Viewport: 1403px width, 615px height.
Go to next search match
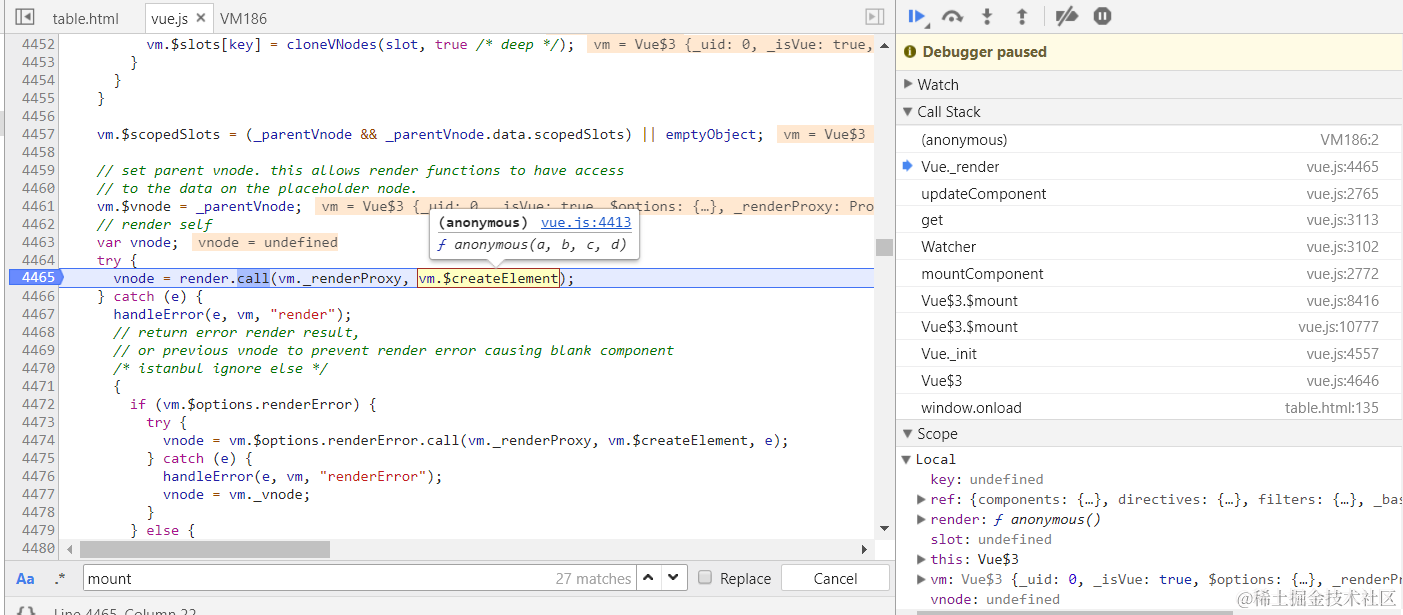click(x=675, y=577)
